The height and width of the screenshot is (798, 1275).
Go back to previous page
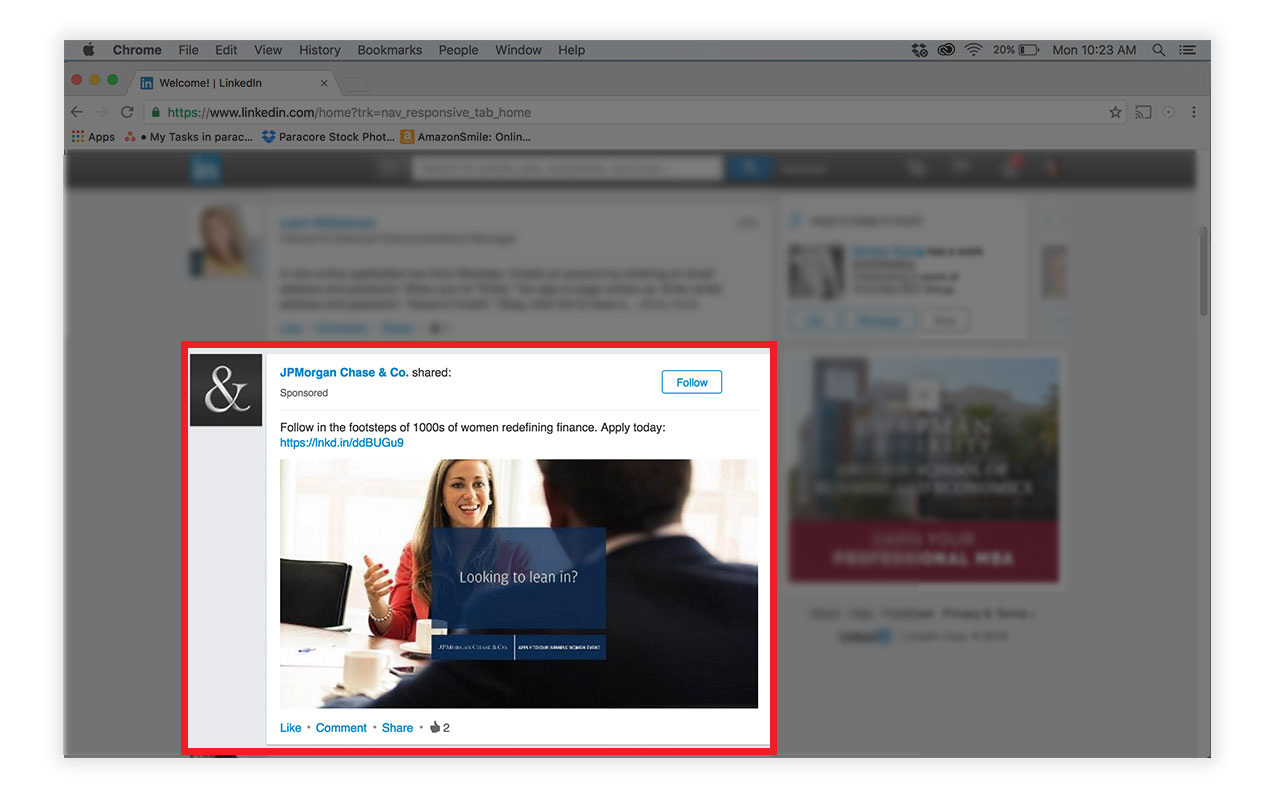pos(77,112)
